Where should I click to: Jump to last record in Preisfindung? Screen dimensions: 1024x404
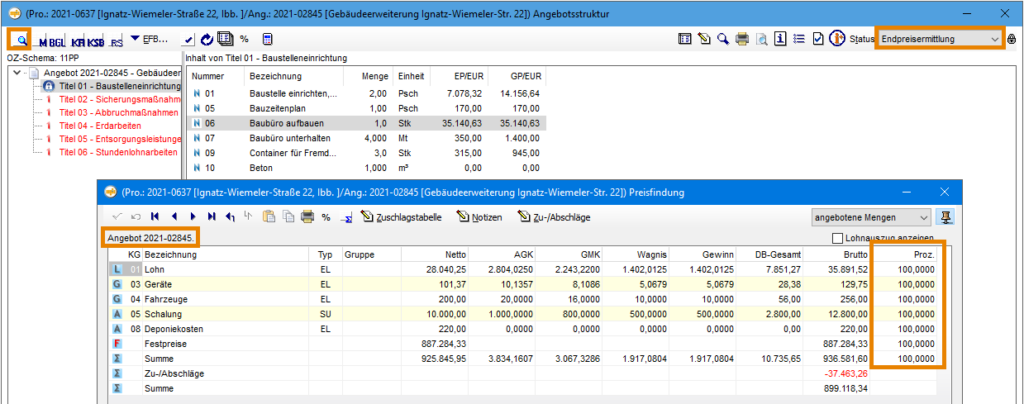(x=212, y=216)
